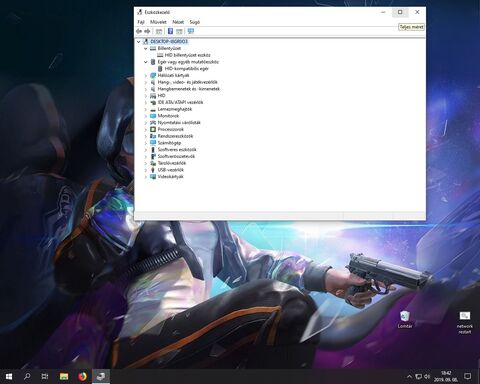Click the forward arrow toolbar icon
This screenshot has height=384, width=480.
tap(147, 31)
